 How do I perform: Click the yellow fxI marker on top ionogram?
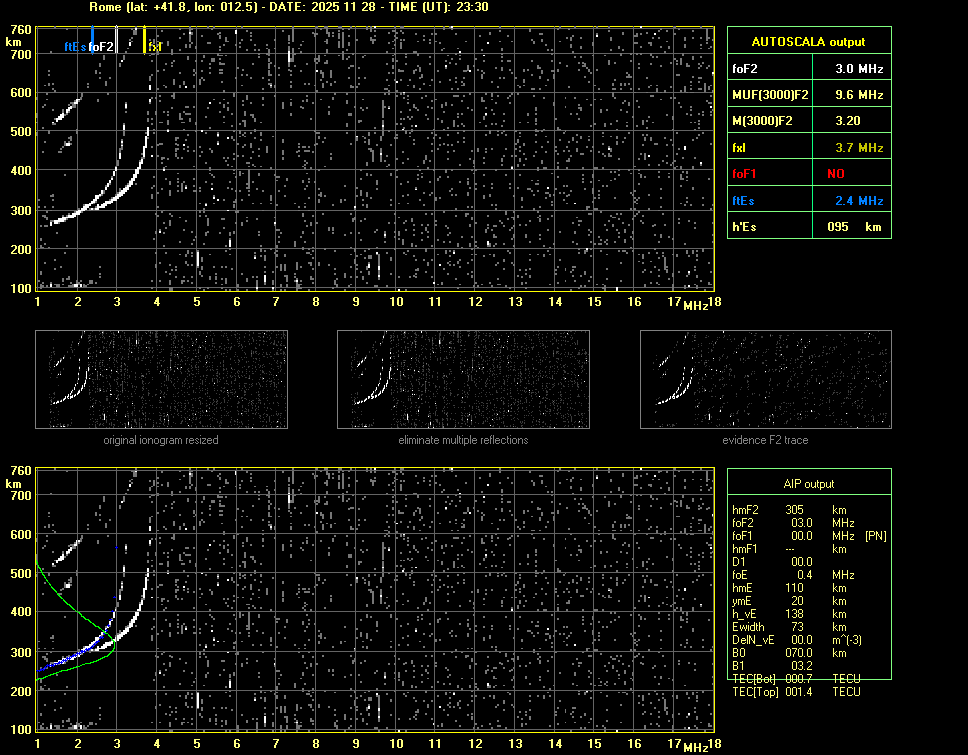pos(154,46)
